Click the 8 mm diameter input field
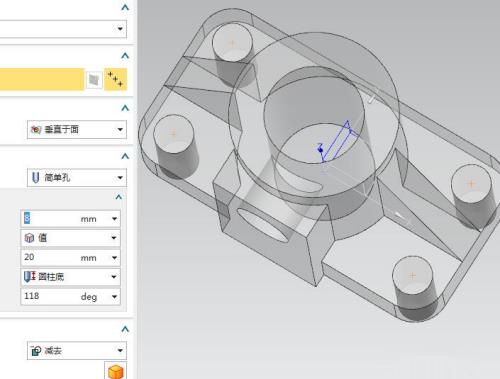Image resolution: width=500 pixels, height=379 pixels. click(x=70, y=219)
